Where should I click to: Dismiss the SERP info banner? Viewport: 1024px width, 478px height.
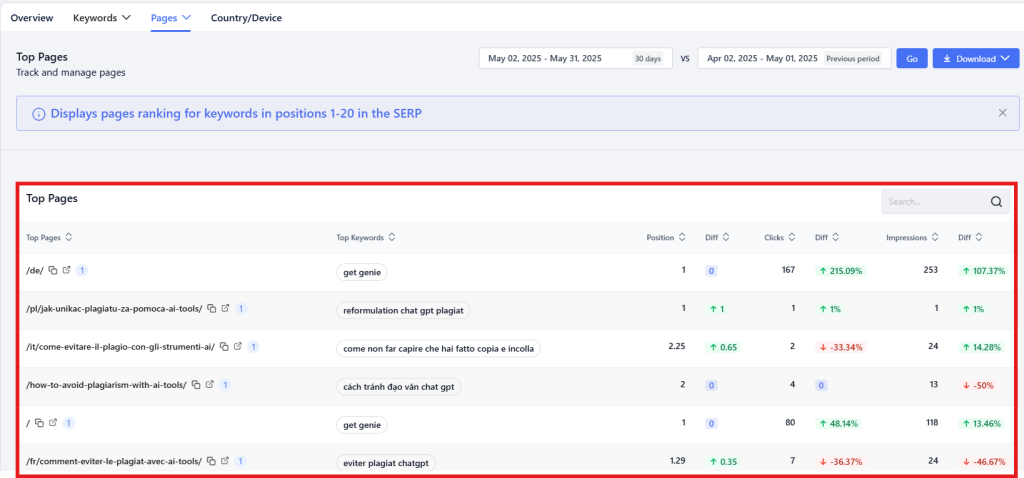1002,113
